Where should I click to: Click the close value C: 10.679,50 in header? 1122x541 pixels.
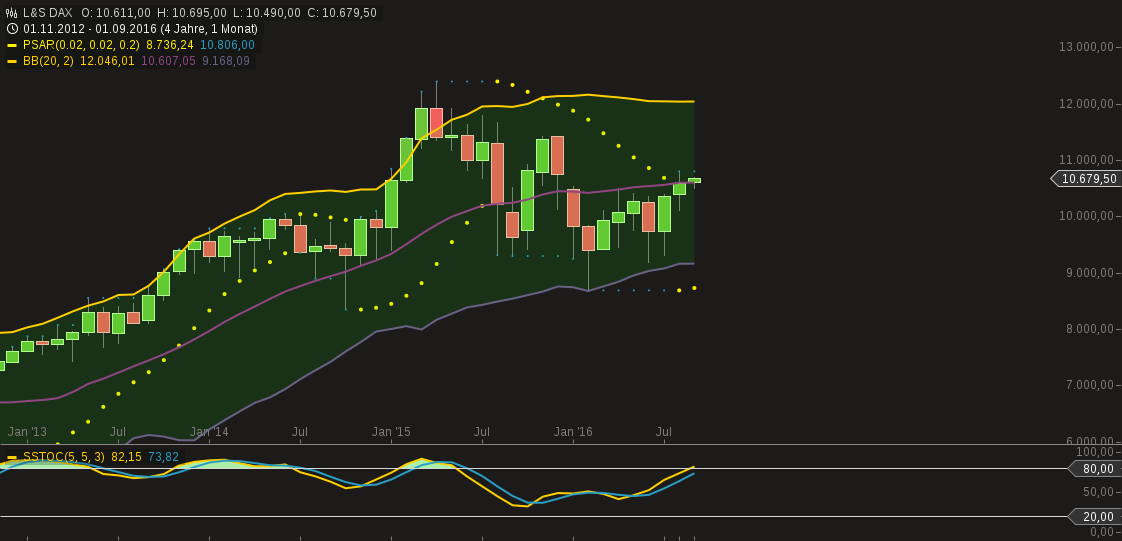tap(342, 13)
